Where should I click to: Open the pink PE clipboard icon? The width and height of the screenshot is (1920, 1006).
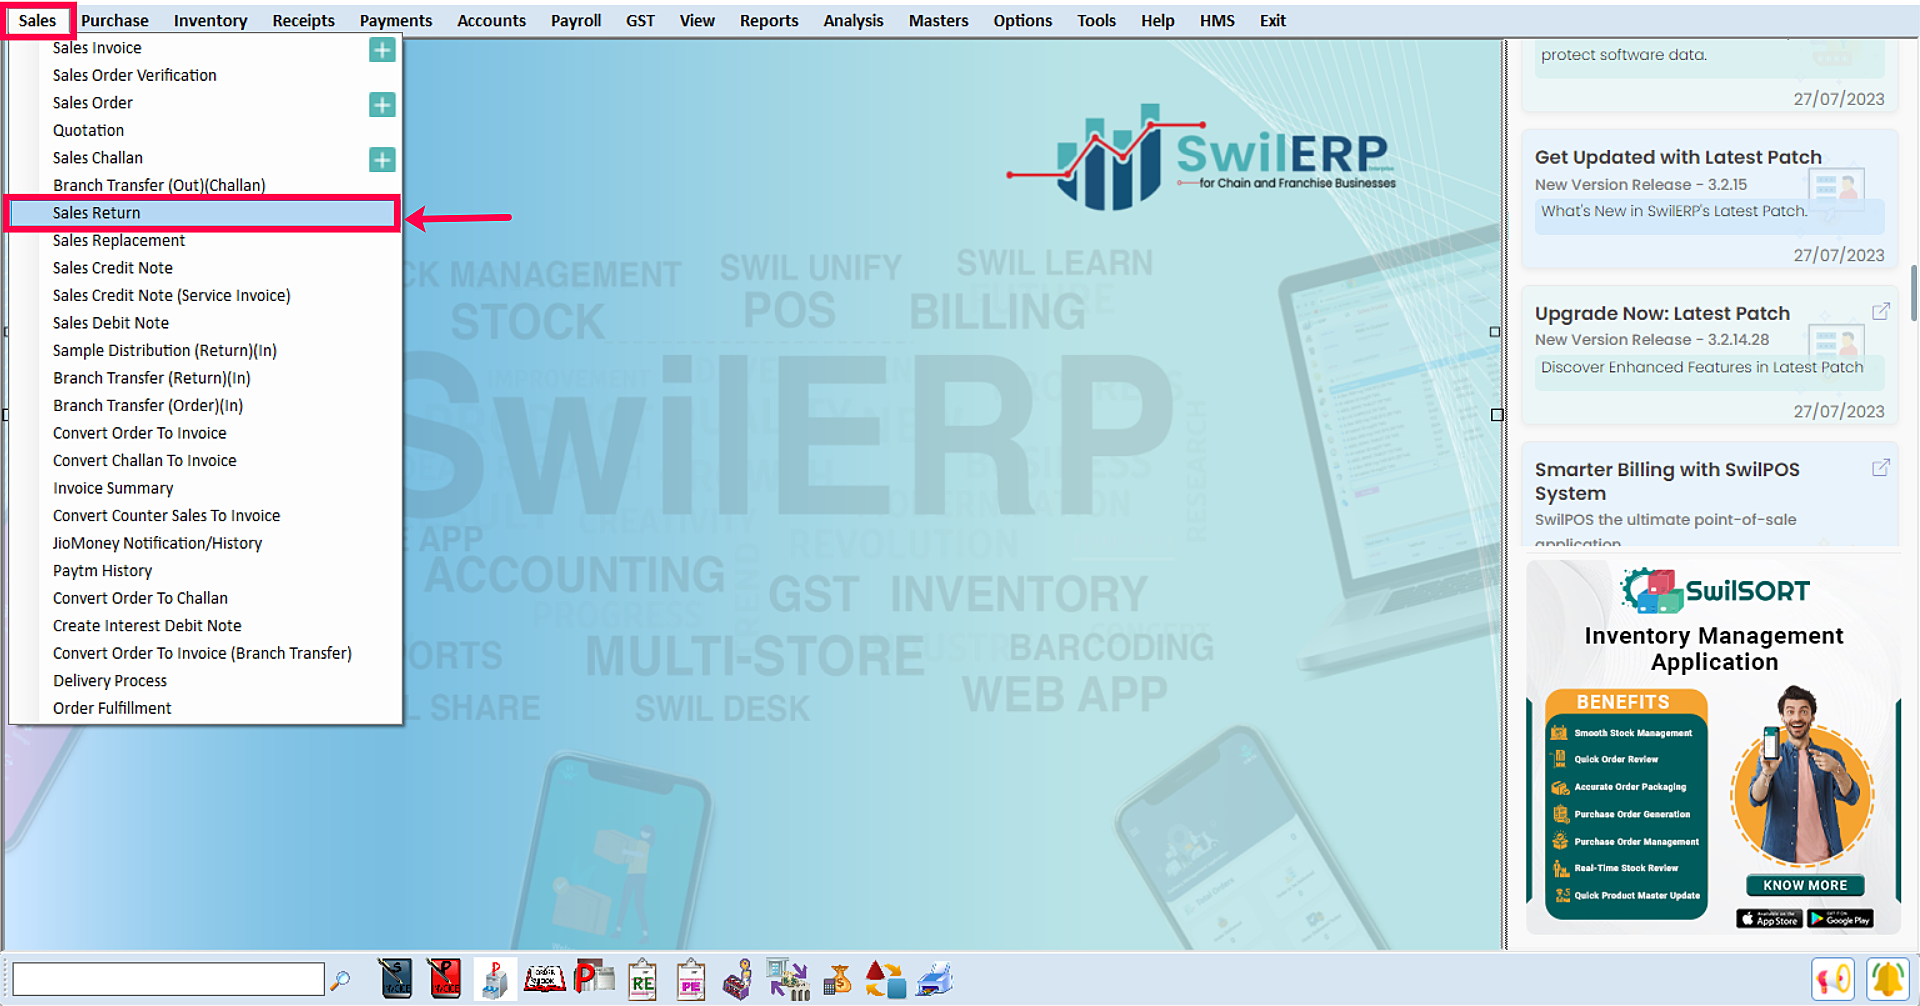click(x=691, y=979)
